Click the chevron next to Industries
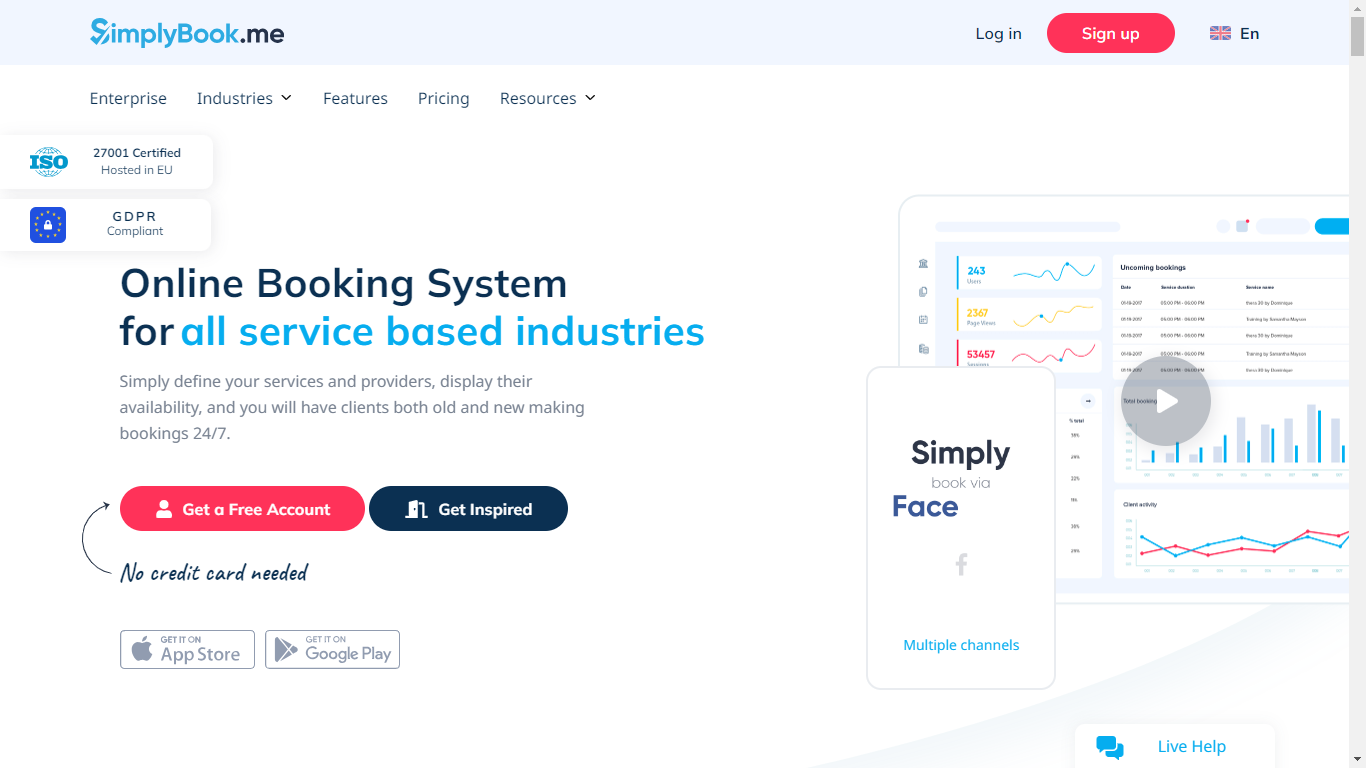Viewport: 1366px width, 768px height. click(286, 98)
